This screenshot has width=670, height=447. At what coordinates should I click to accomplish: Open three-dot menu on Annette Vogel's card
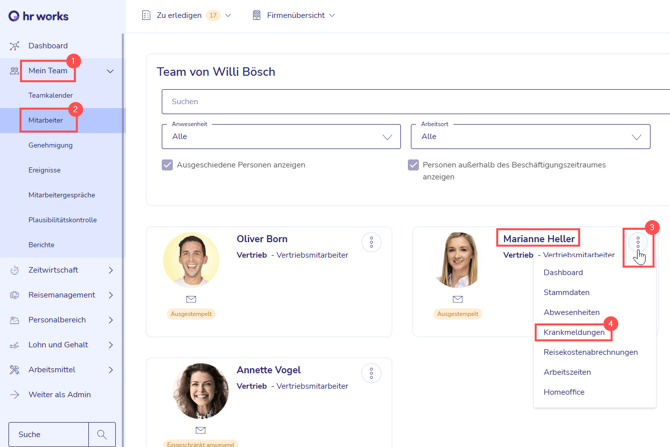pyautogui.click(x=371, y=373)
